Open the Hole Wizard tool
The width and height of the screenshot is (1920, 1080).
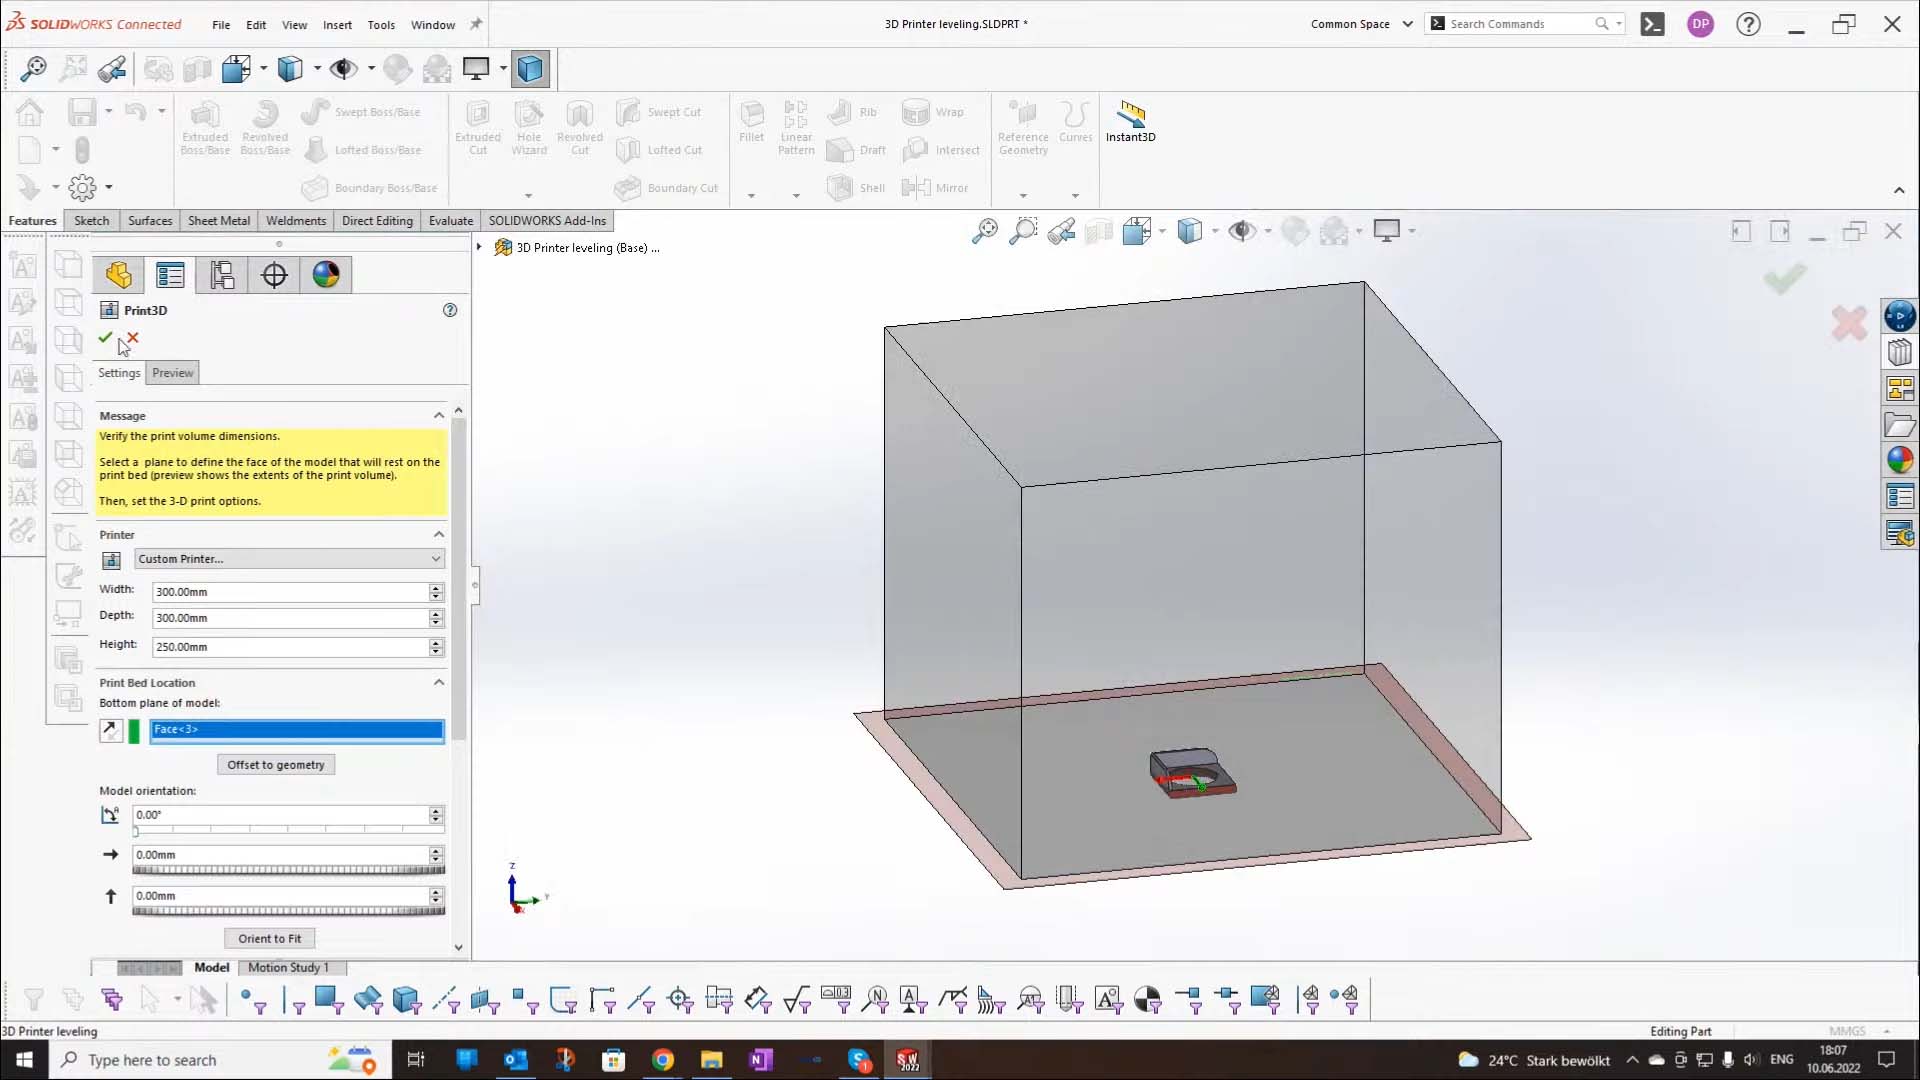[x=529, y=128]
